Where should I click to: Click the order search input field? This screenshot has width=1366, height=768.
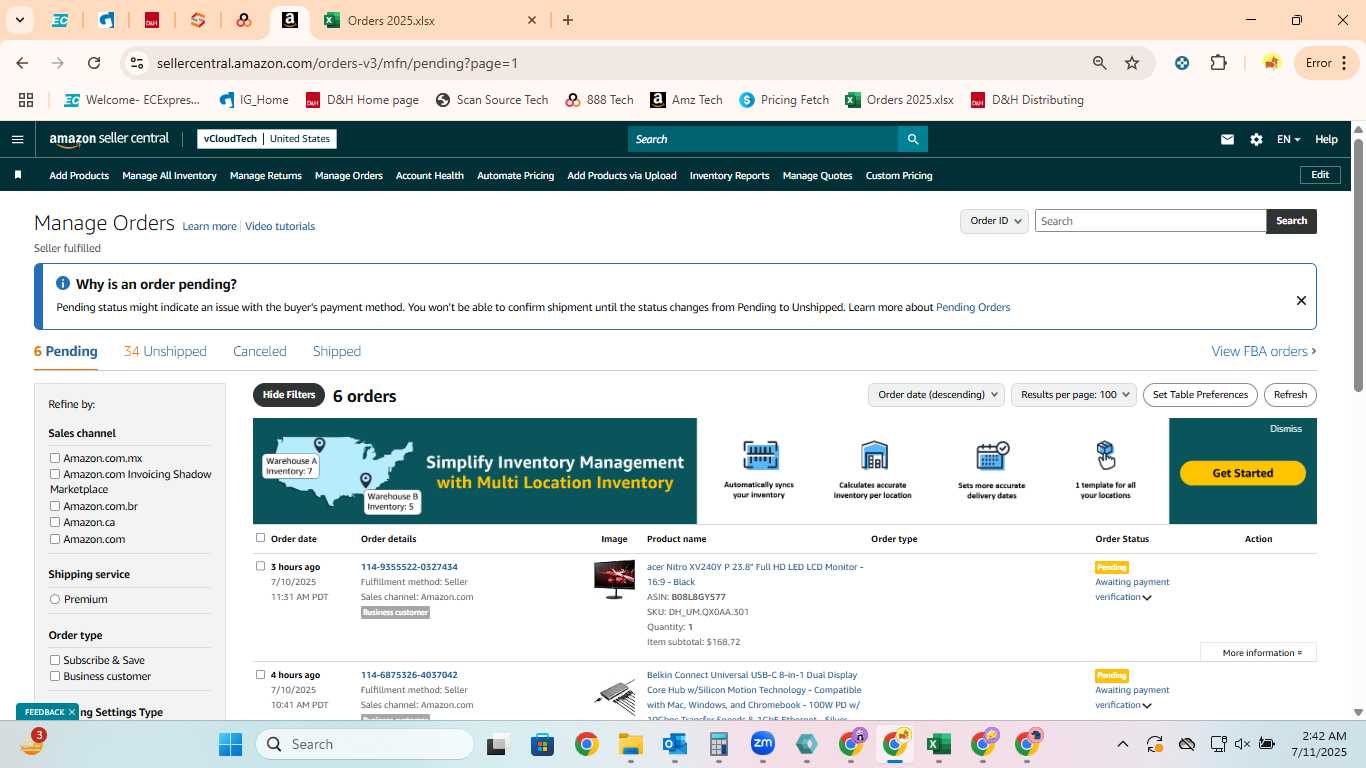click(x=1150, y=221)
